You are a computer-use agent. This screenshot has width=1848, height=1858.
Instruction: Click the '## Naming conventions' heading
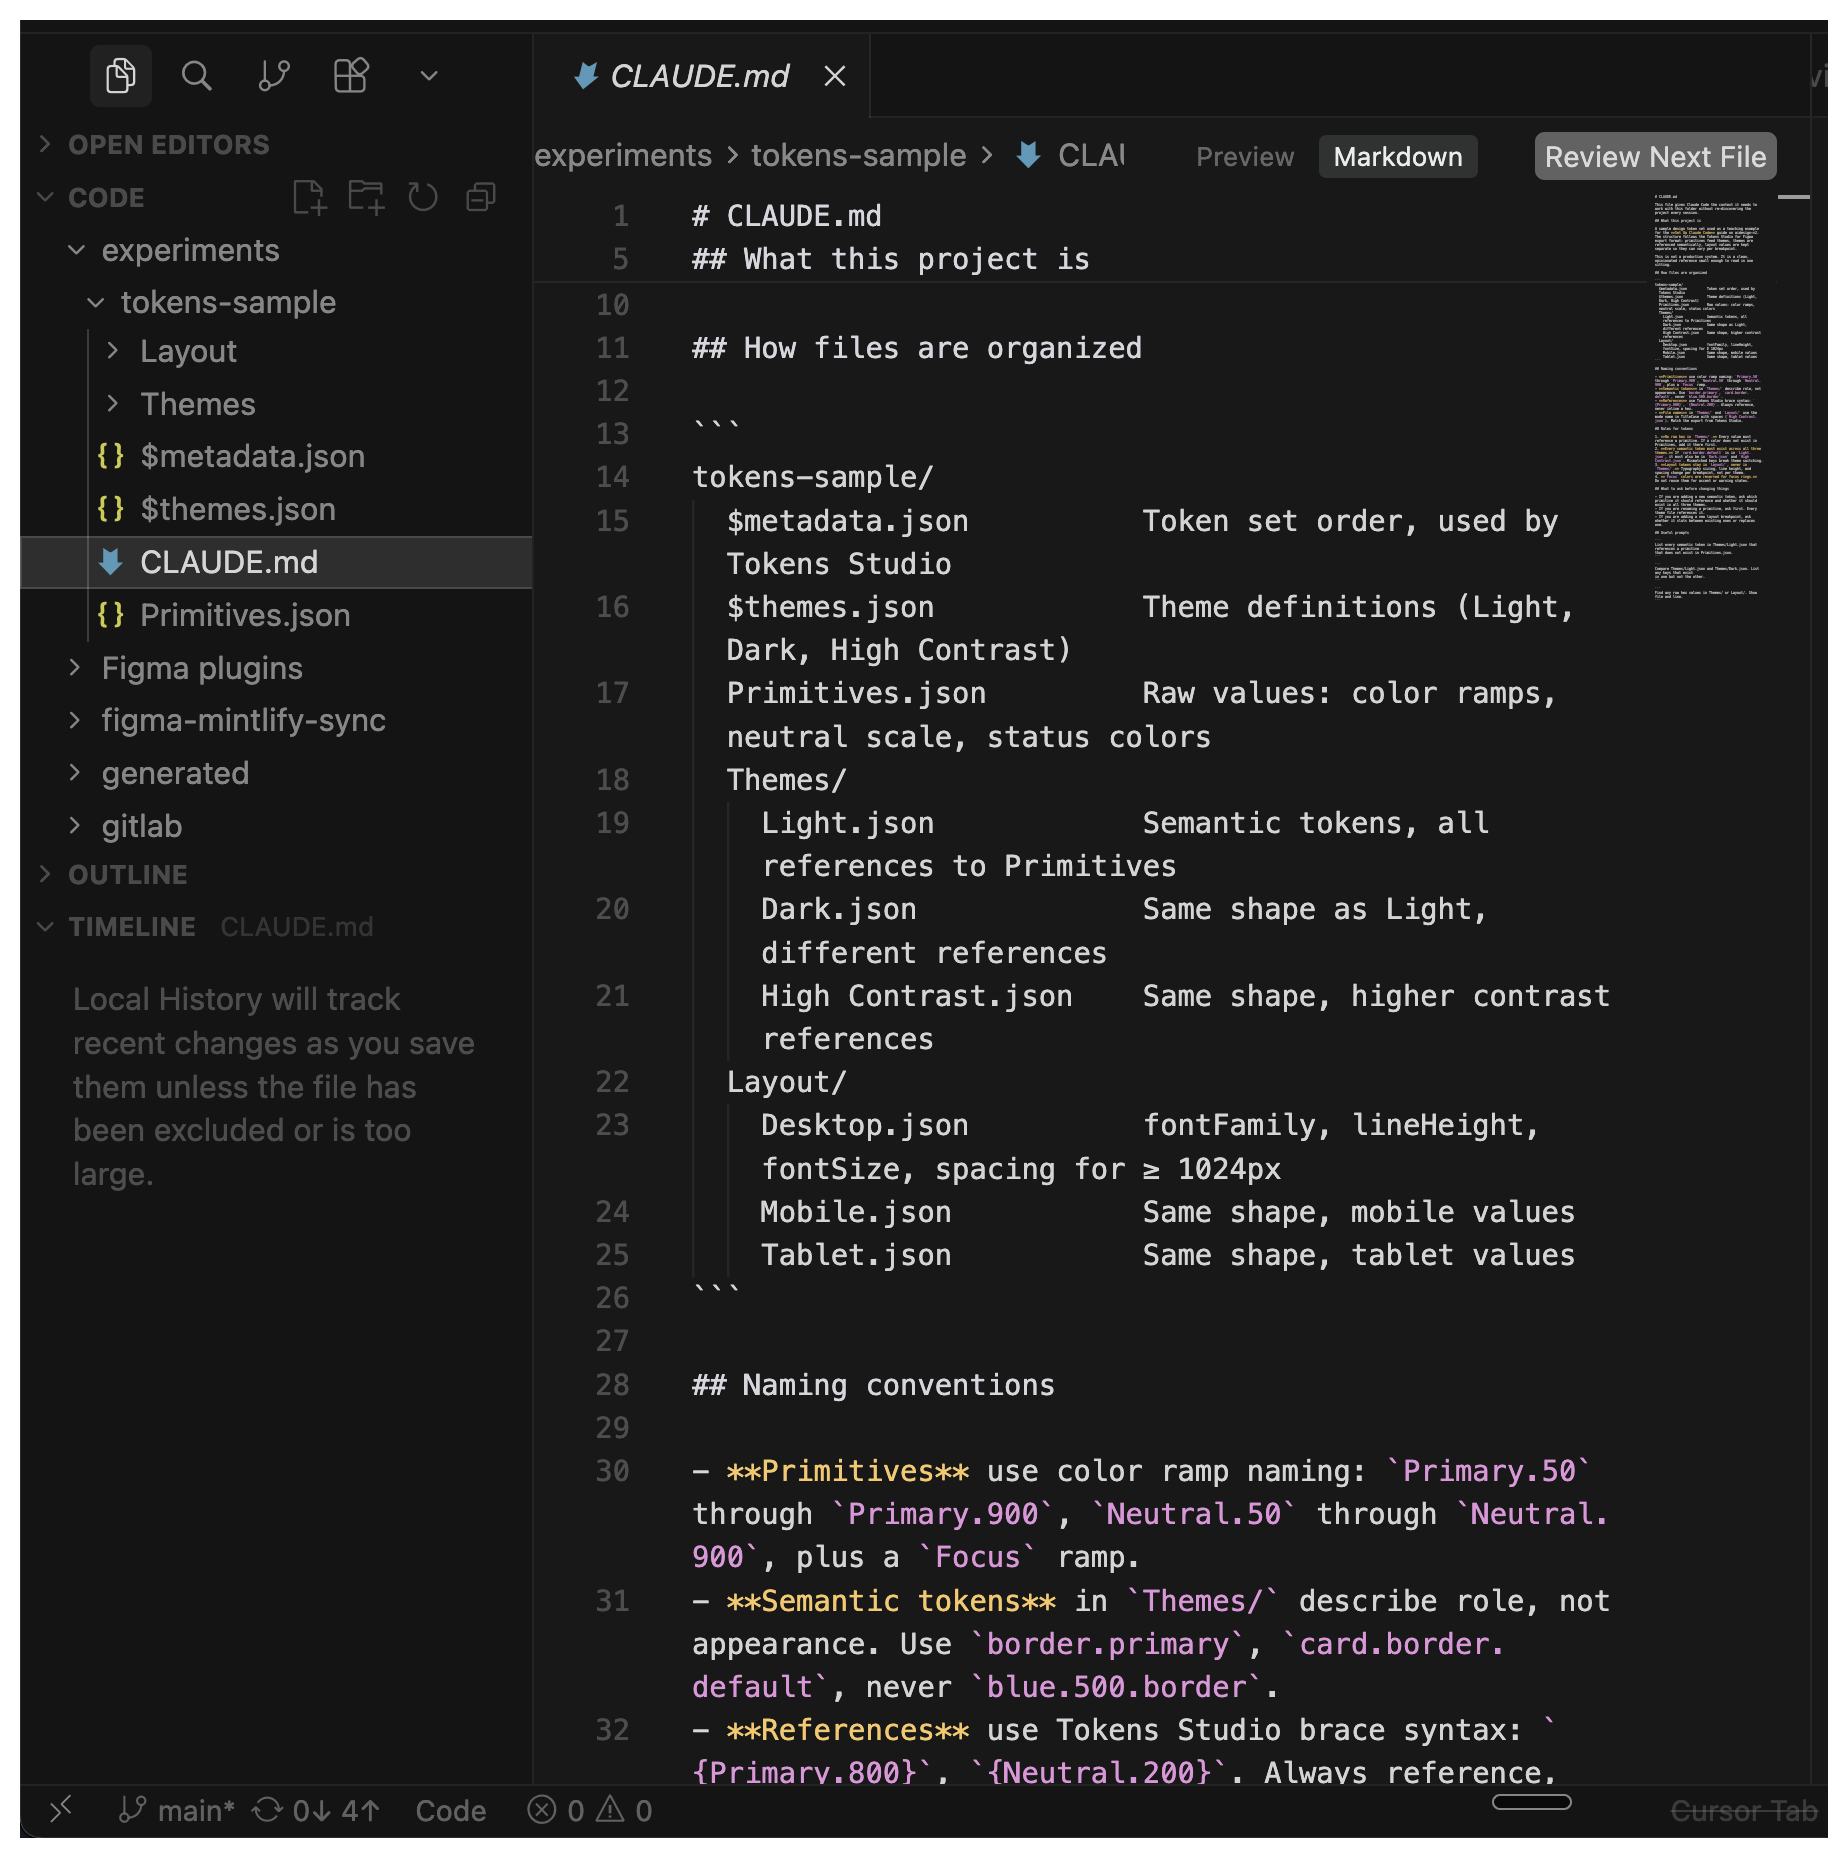click(873, 1385)
